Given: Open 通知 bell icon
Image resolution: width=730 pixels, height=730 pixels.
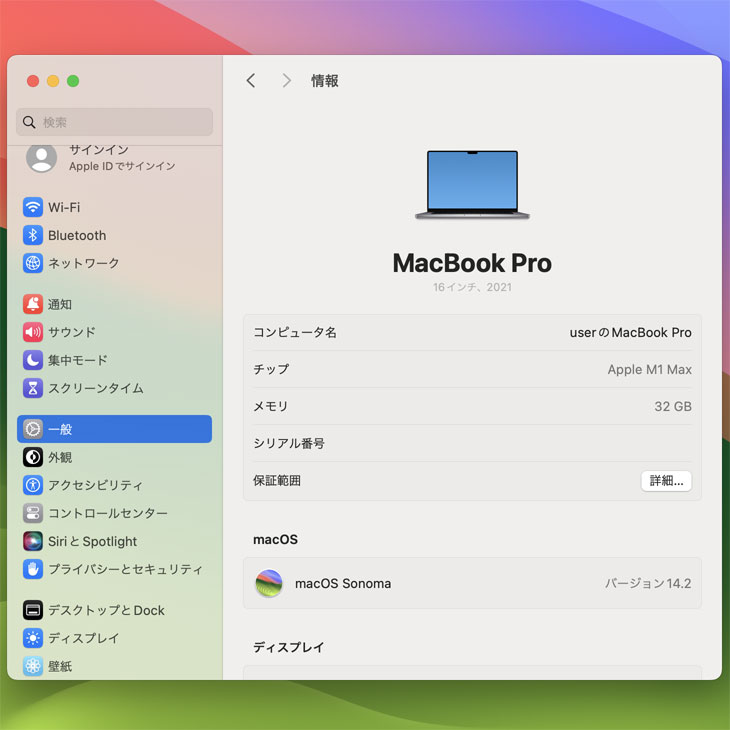Looking at the screenshot, I should click(x=33, y=304).
